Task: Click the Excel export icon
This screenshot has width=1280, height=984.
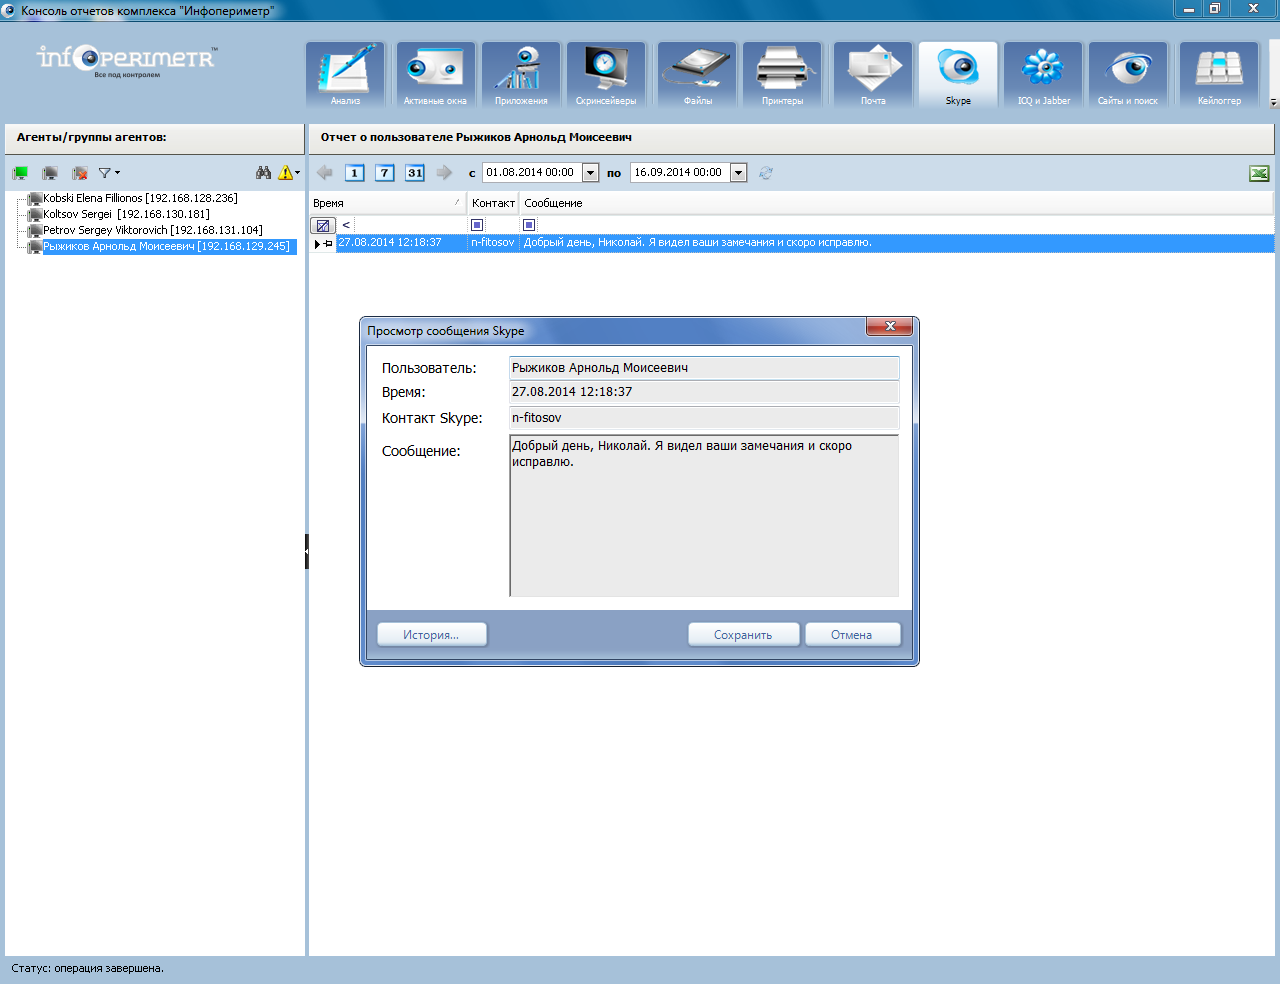Action: (x=1259, y=174)
